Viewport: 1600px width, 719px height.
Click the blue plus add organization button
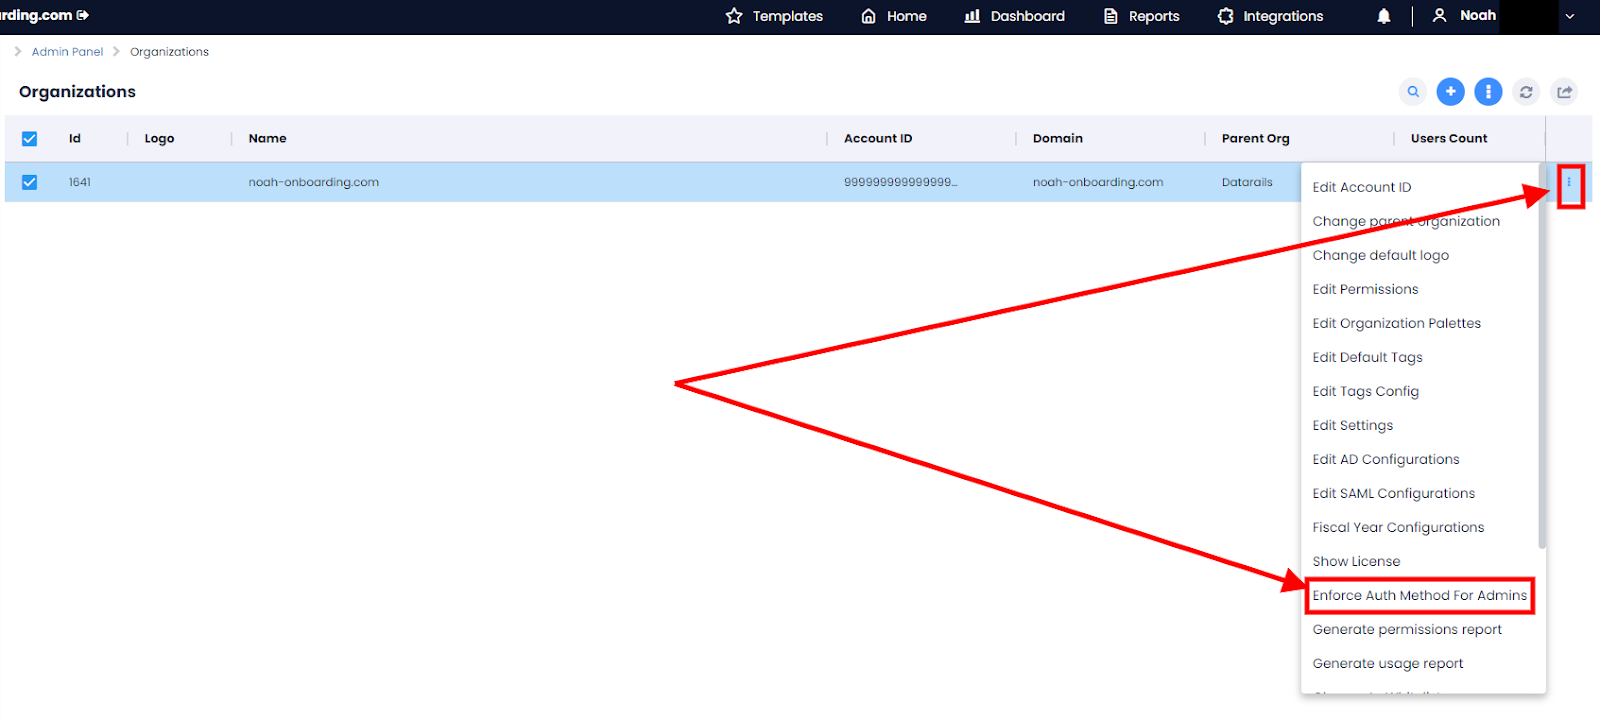[x=1450, y=92]
